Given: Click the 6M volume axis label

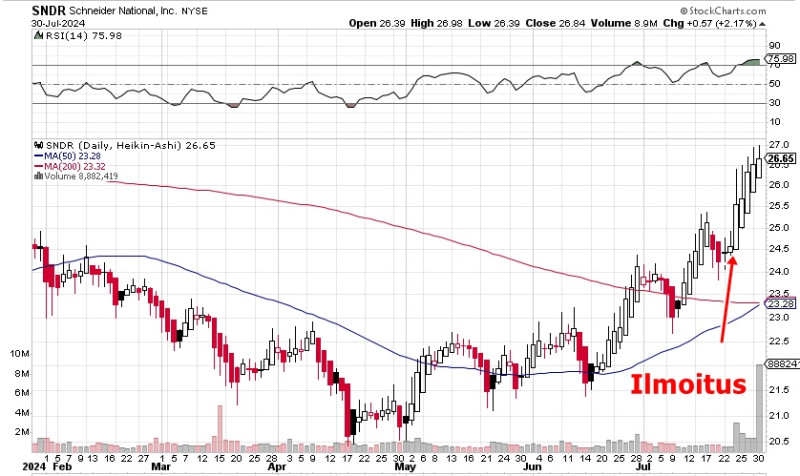Looking at the screenshot, I should 22,393.
